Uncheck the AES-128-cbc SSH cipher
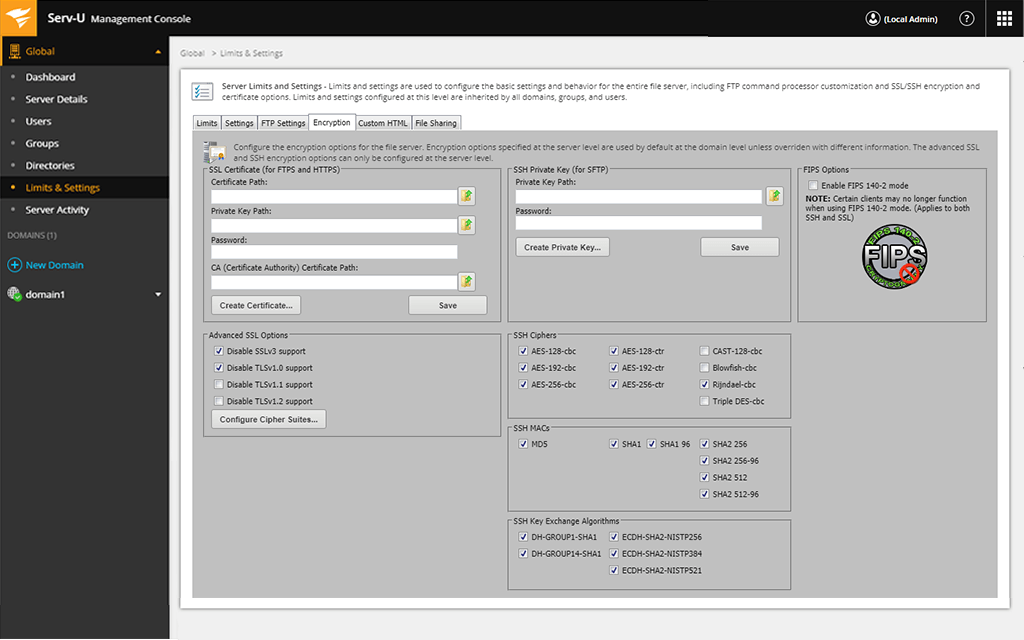 pos(522,351)
